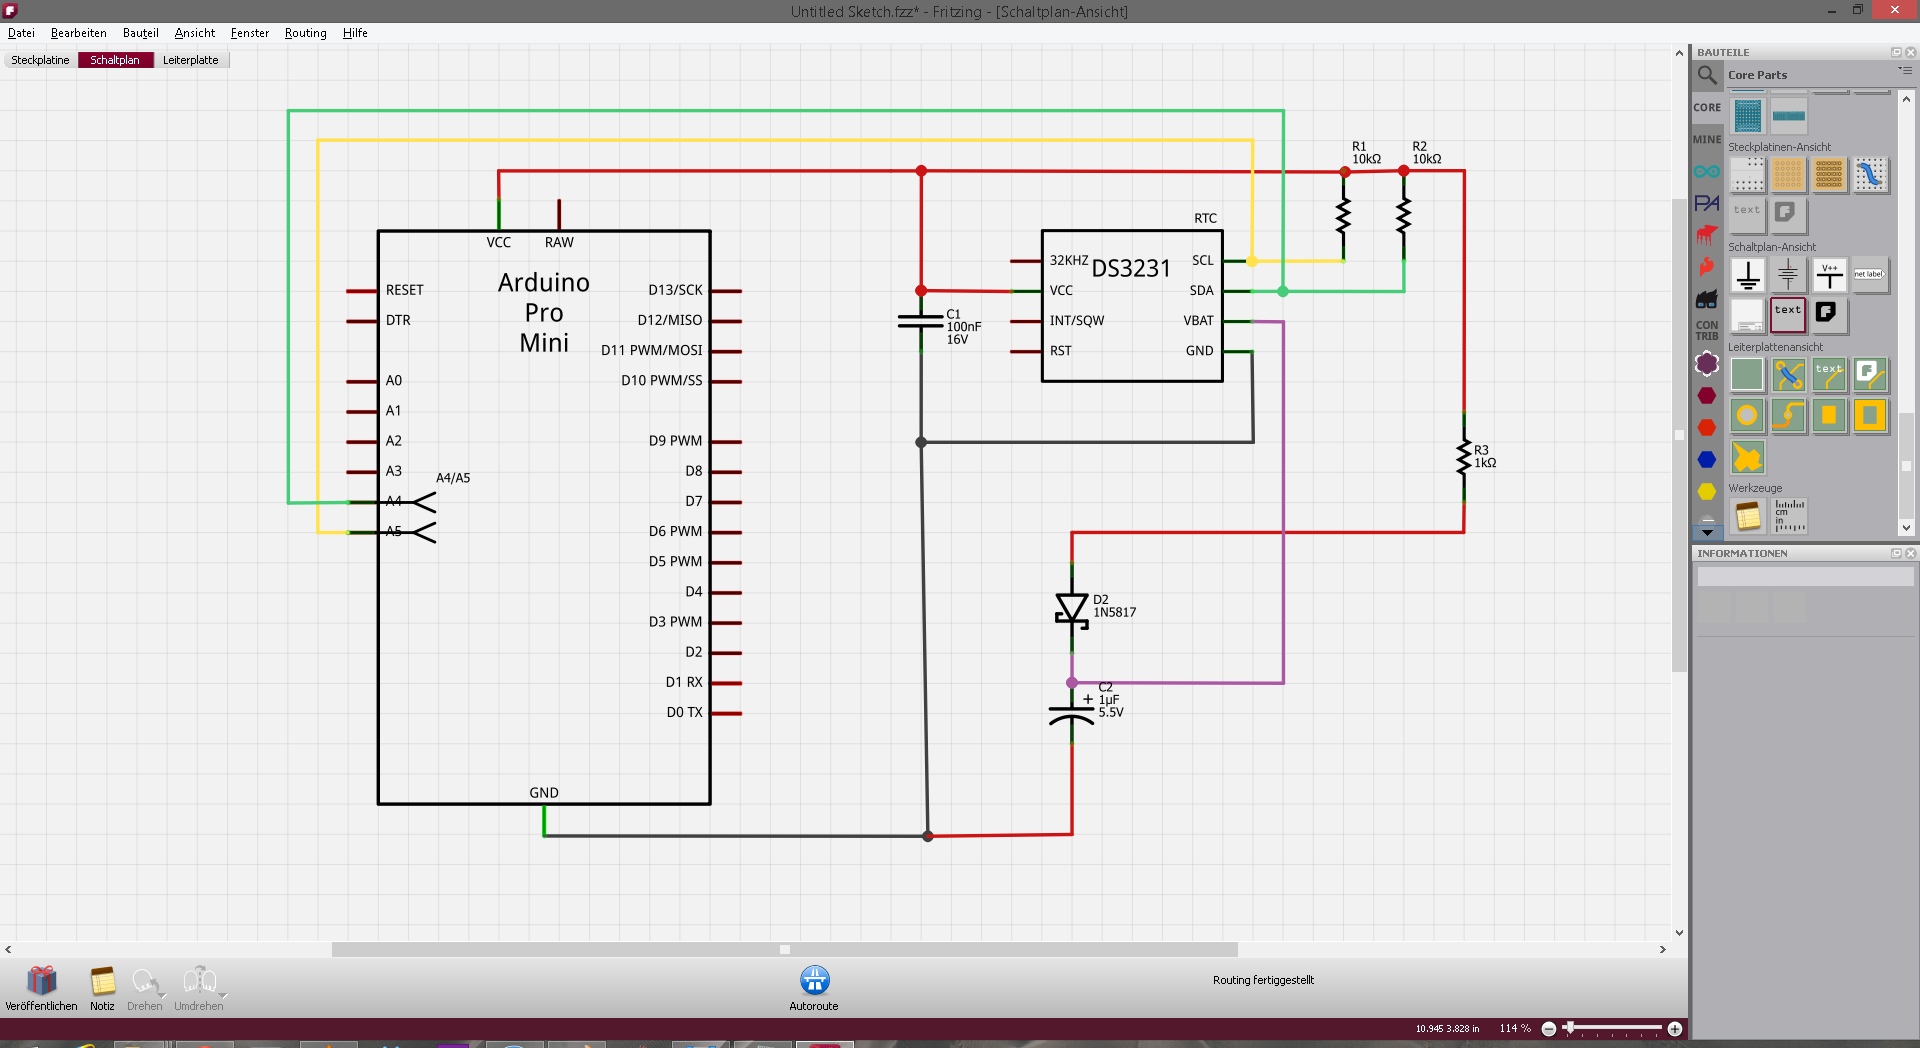Click the canvas vertical scrollbar
Screen dimensions: 1920x1048
click(x=1680, y=435)
